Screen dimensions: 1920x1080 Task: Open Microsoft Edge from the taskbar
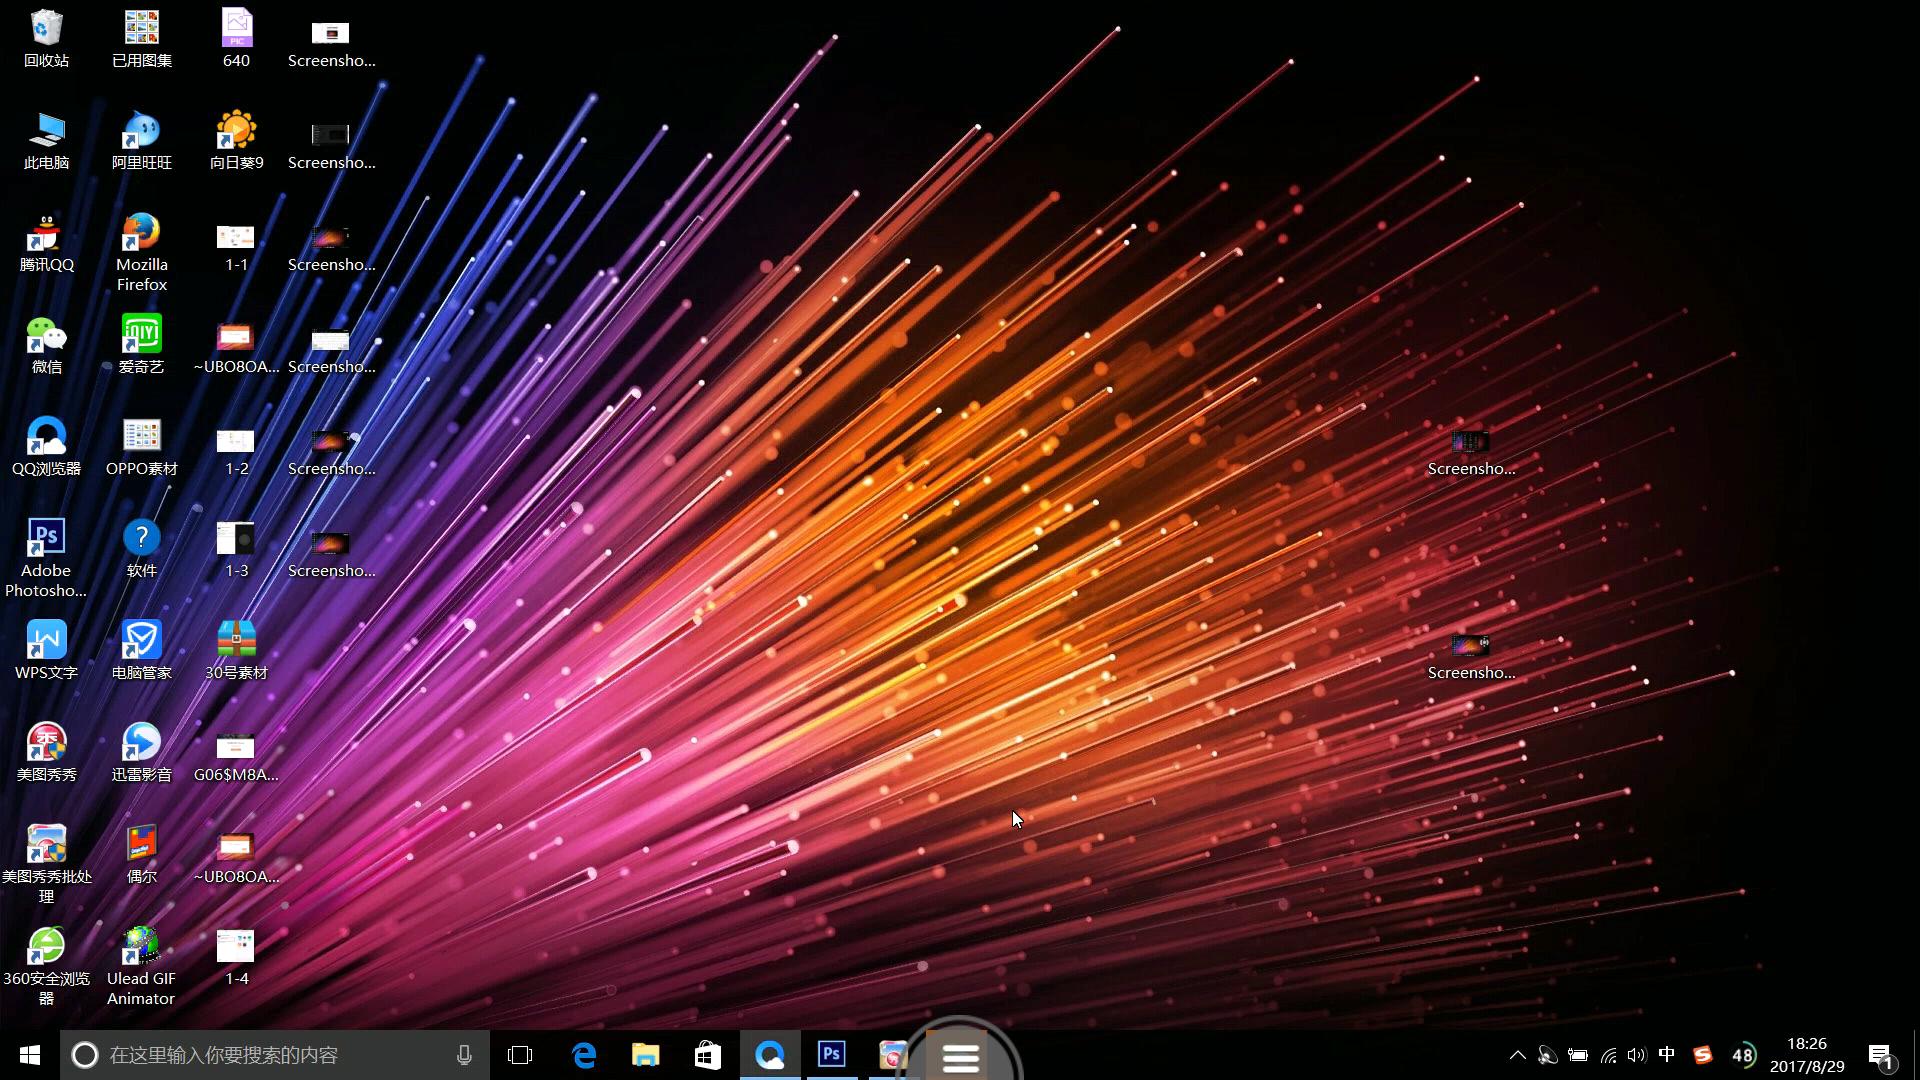click(584, 1054)
